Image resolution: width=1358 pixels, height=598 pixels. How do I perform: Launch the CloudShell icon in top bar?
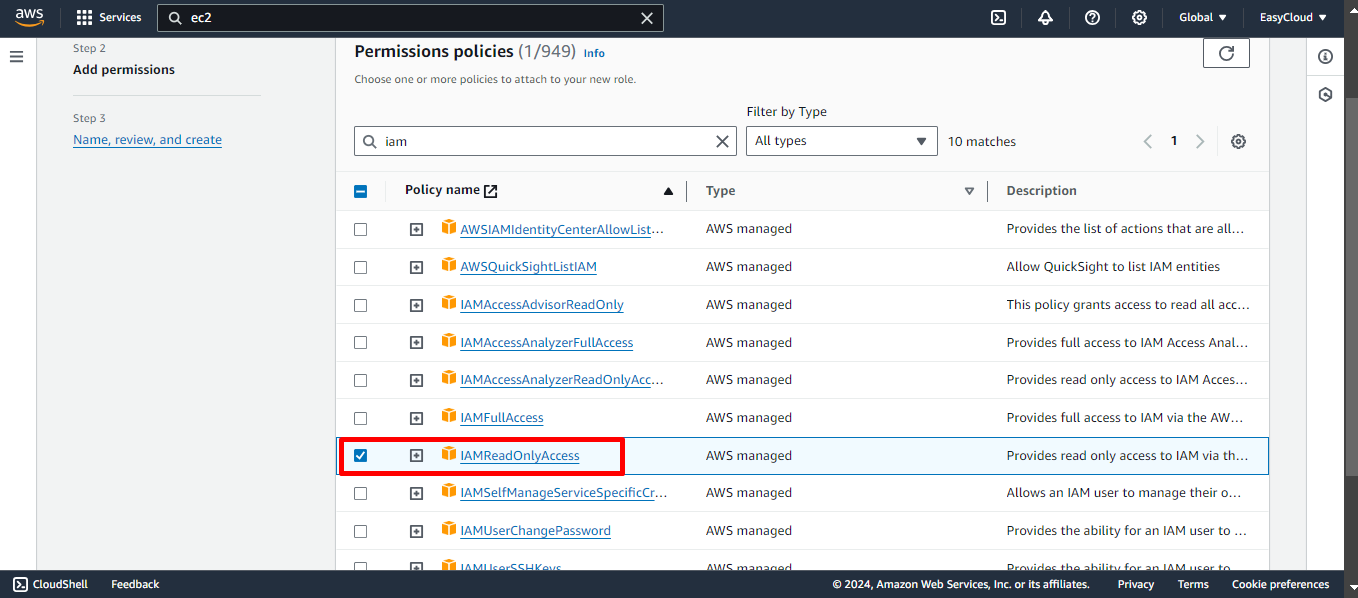(x=998, y=17)
